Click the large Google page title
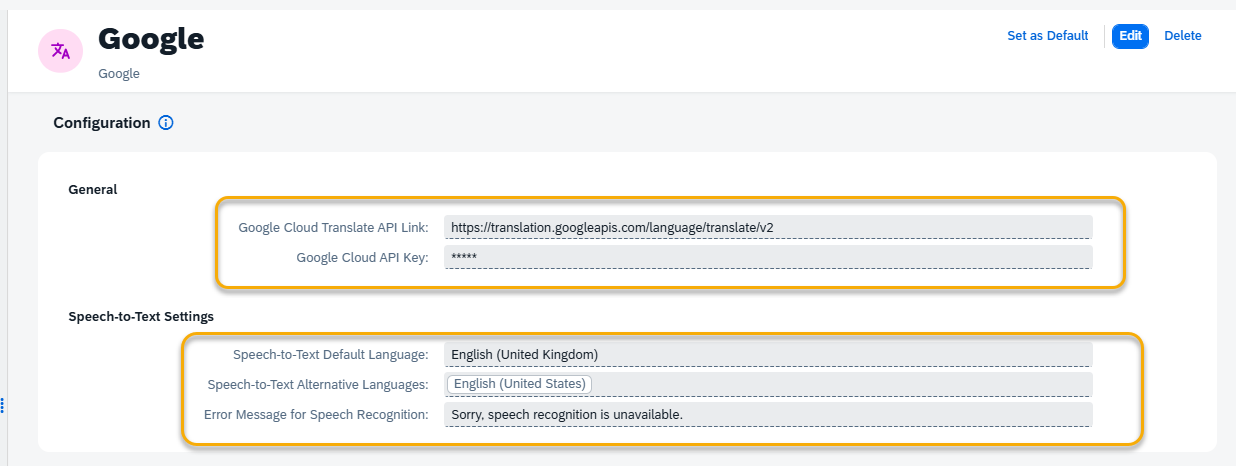The width and height of the screenshot is (1236, 466). (x=151, y=38)
